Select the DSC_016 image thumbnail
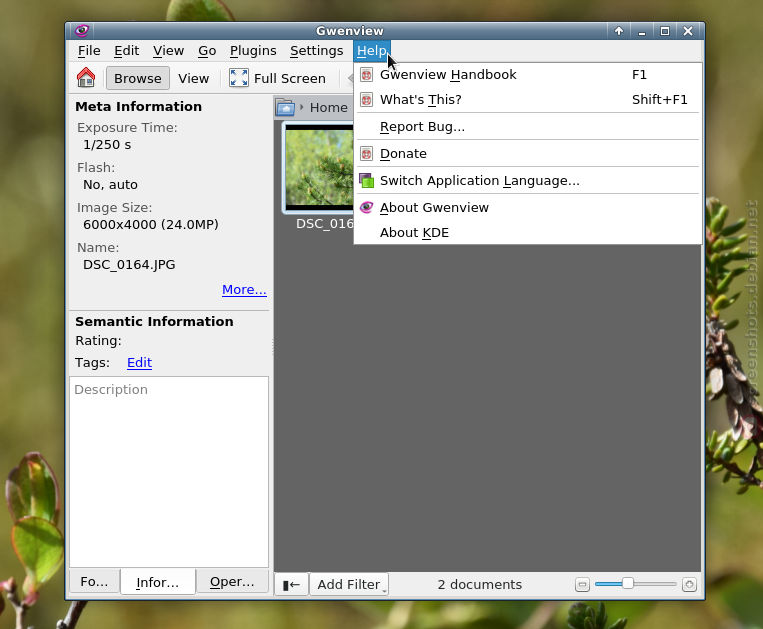The height and width of the screenshot is (629, 763). [320, 168]
